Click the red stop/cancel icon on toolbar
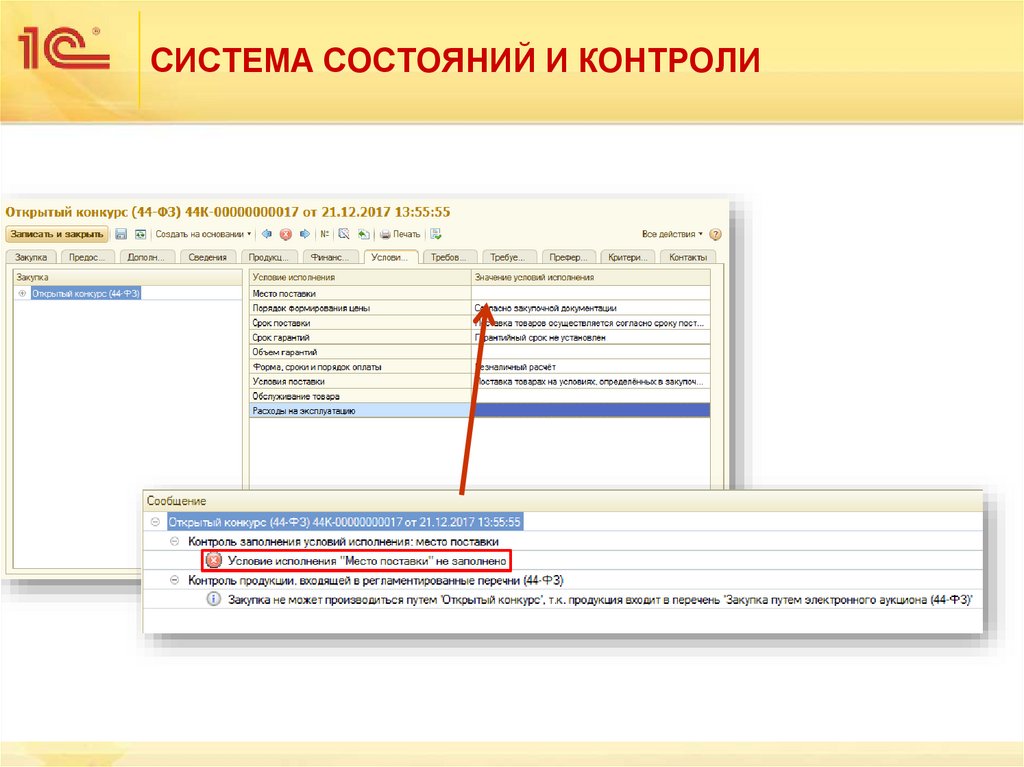Viewport: 1024px width, 767px height. [285, 233]
